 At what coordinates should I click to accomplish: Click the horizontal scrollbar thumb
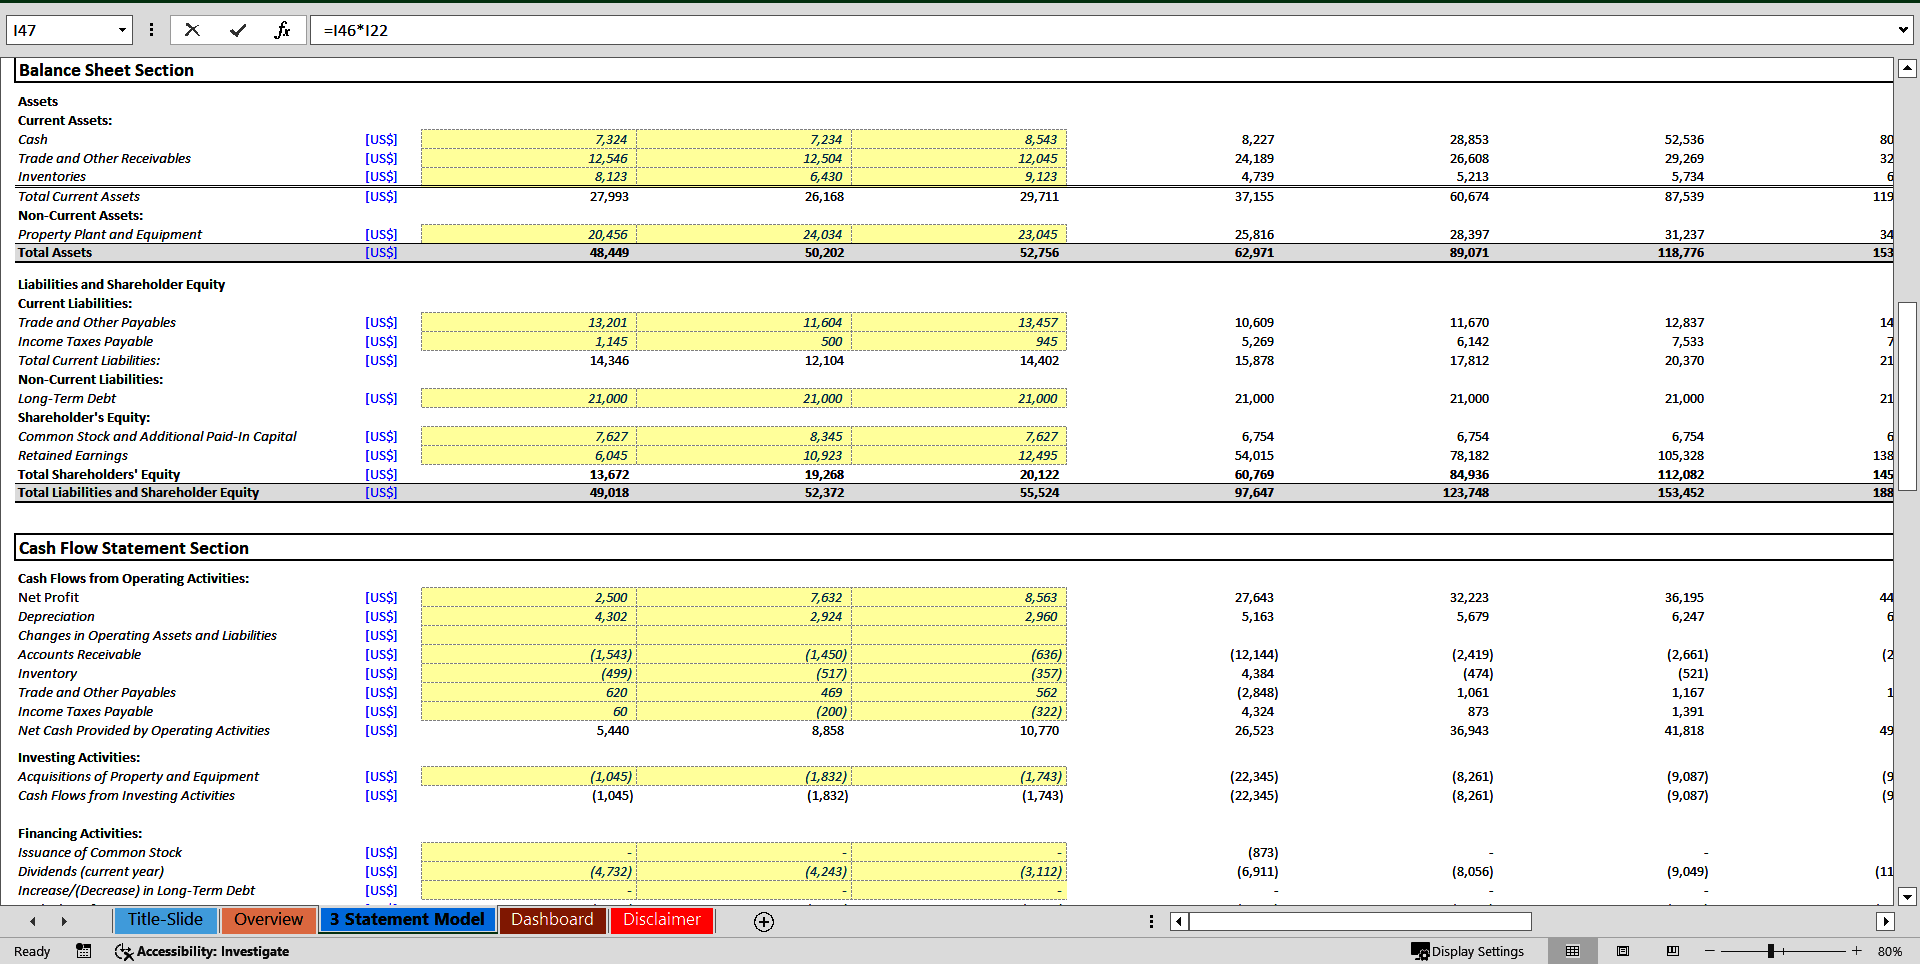(1360, 922)
